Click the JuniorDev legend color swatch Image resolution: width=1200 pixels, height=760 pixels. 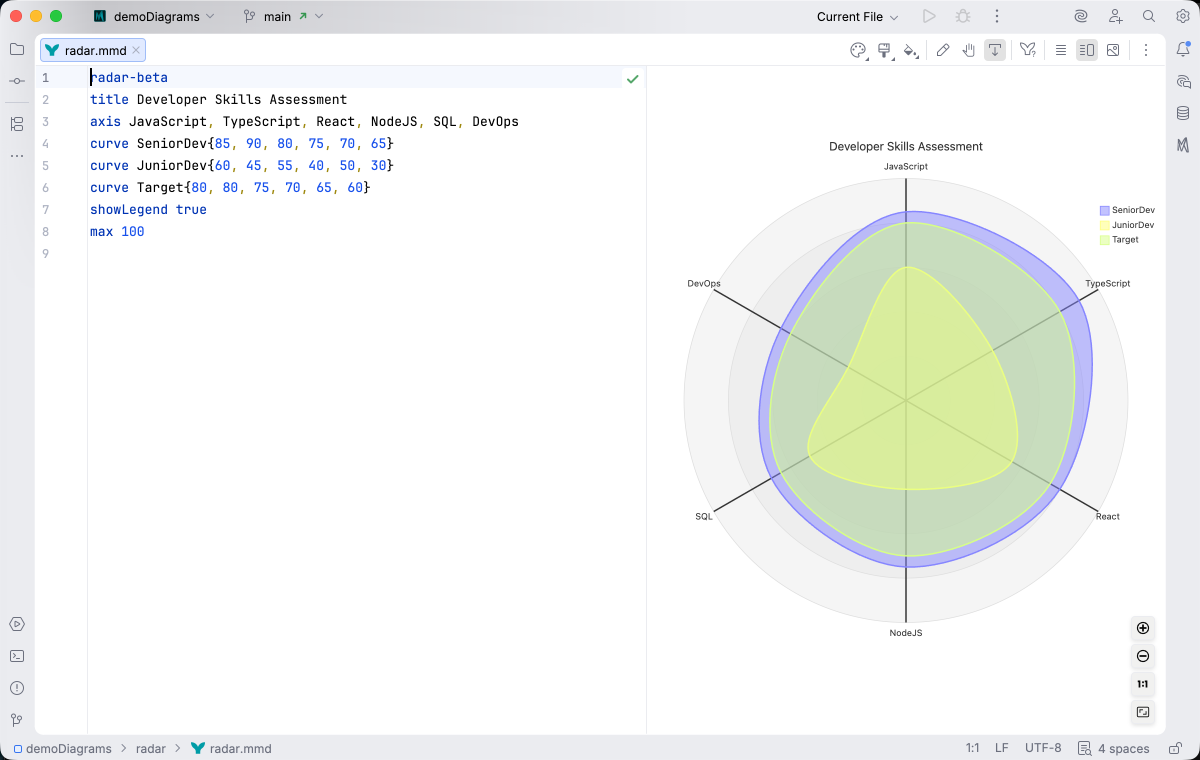point(1105,225)
